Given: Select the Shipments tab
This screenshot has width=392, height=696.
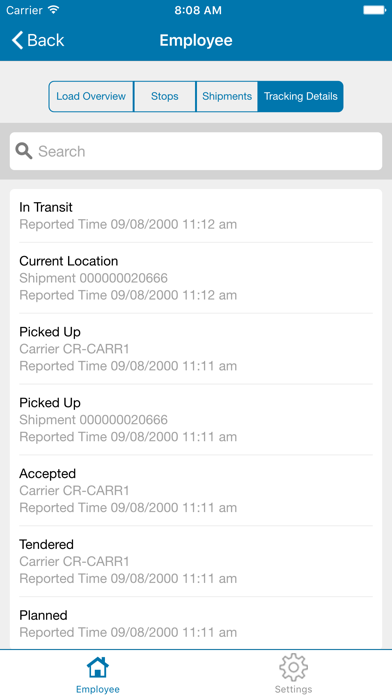Looking at the screenshot, I should click(x=227, y=96).
